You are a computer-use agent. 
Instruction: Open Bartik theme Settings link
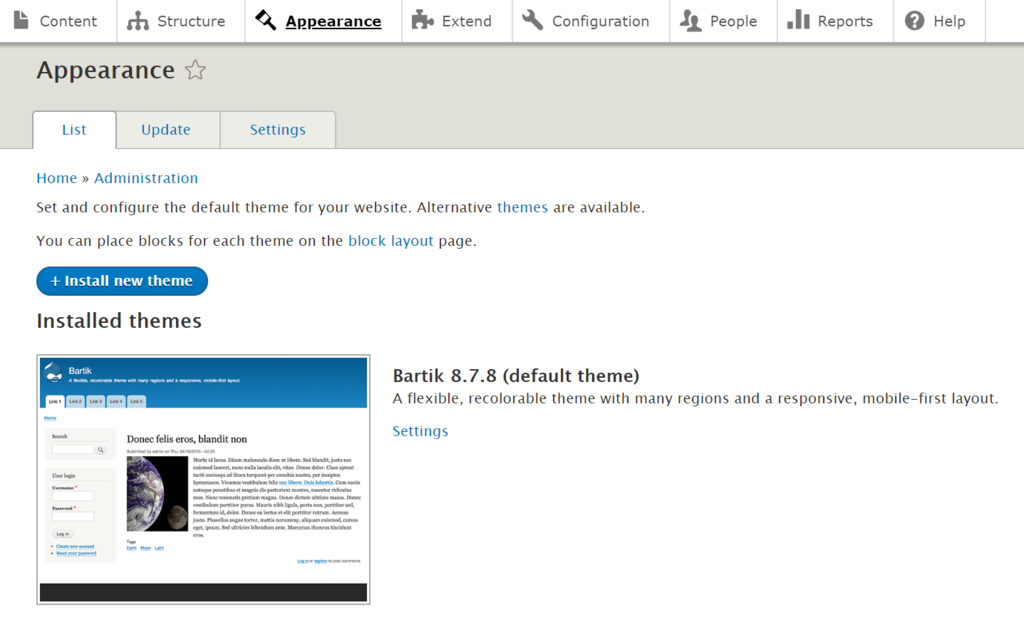[420, 431]
